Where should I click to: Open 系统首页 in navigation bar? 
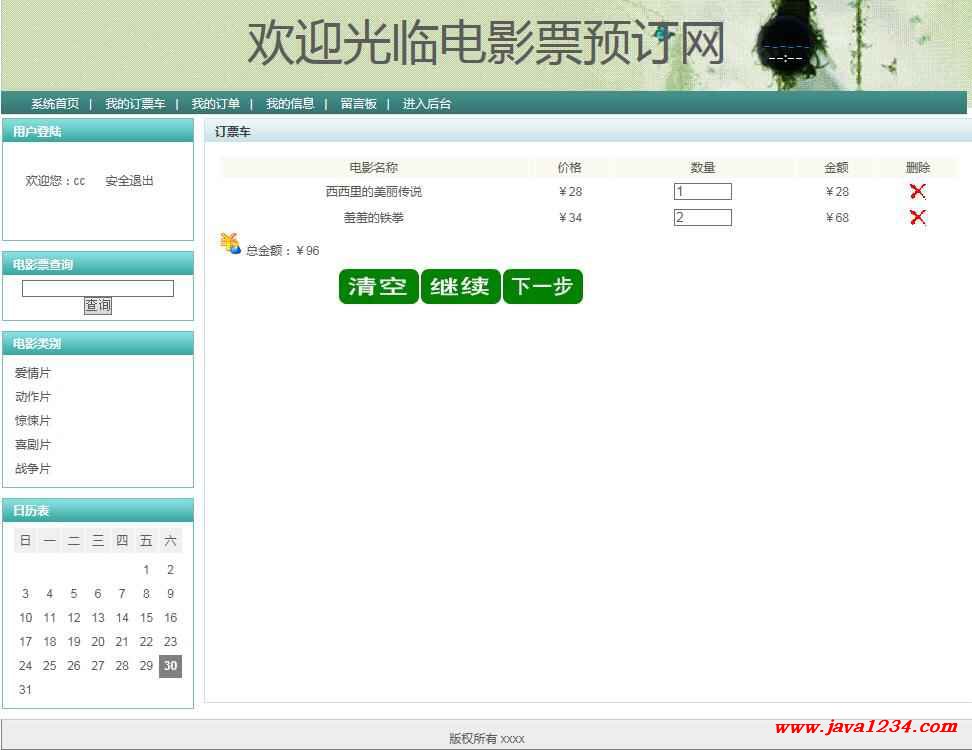pos(55,104)
